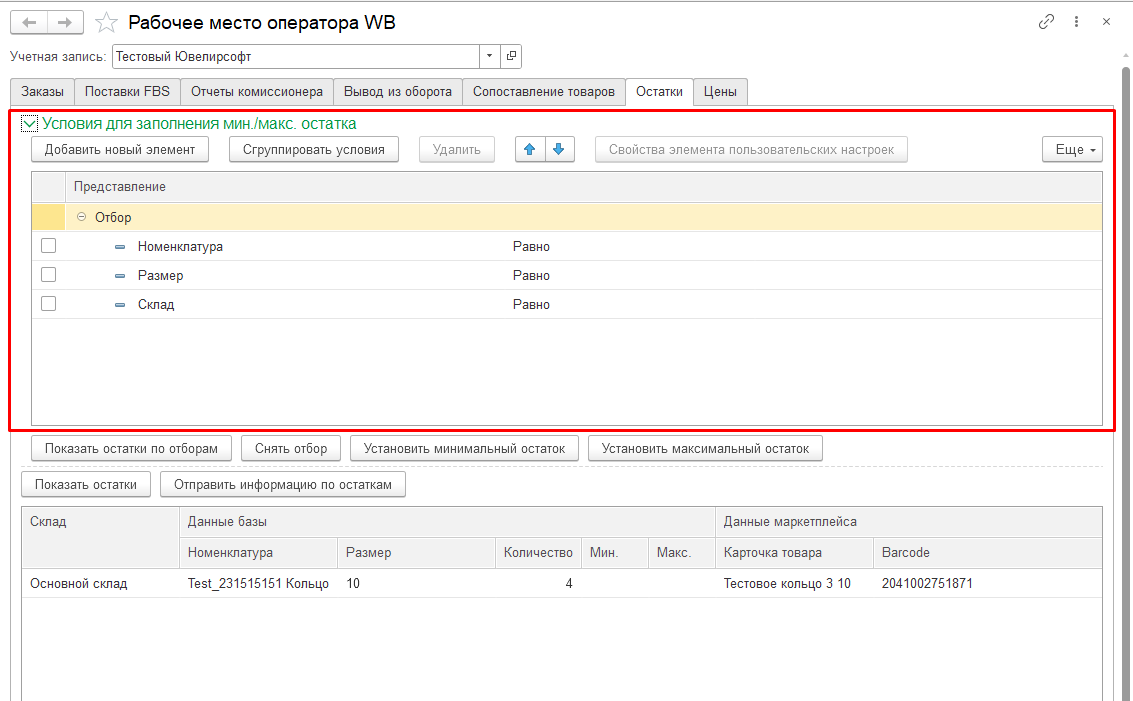Move condition down with blue down arrow
1133x701 pixels.
click(559, 150)
